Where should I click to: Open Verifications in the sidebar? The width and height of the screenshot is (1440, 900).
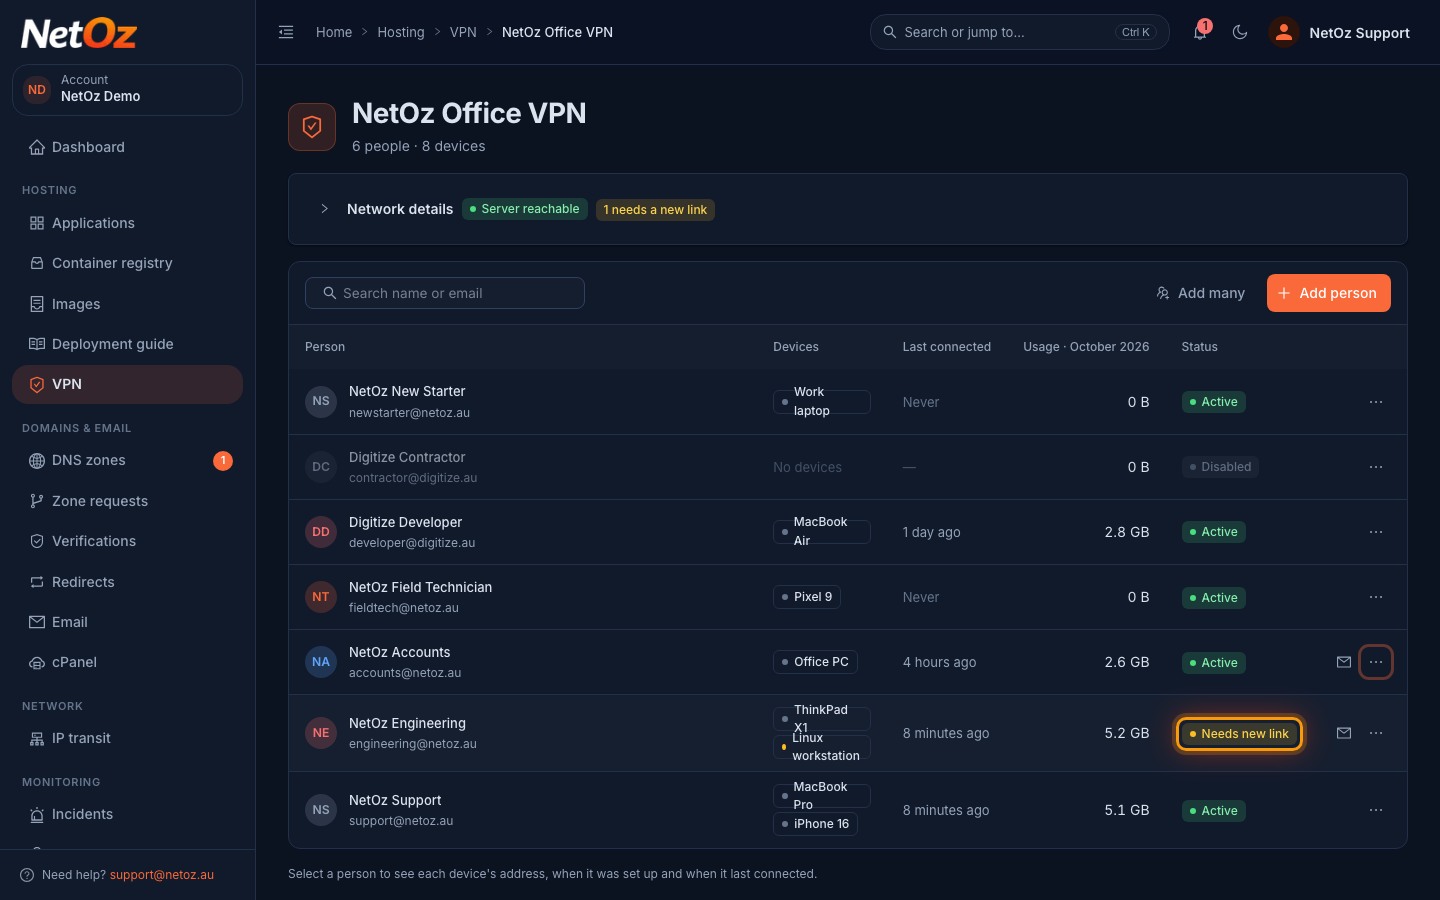[127, 541]
